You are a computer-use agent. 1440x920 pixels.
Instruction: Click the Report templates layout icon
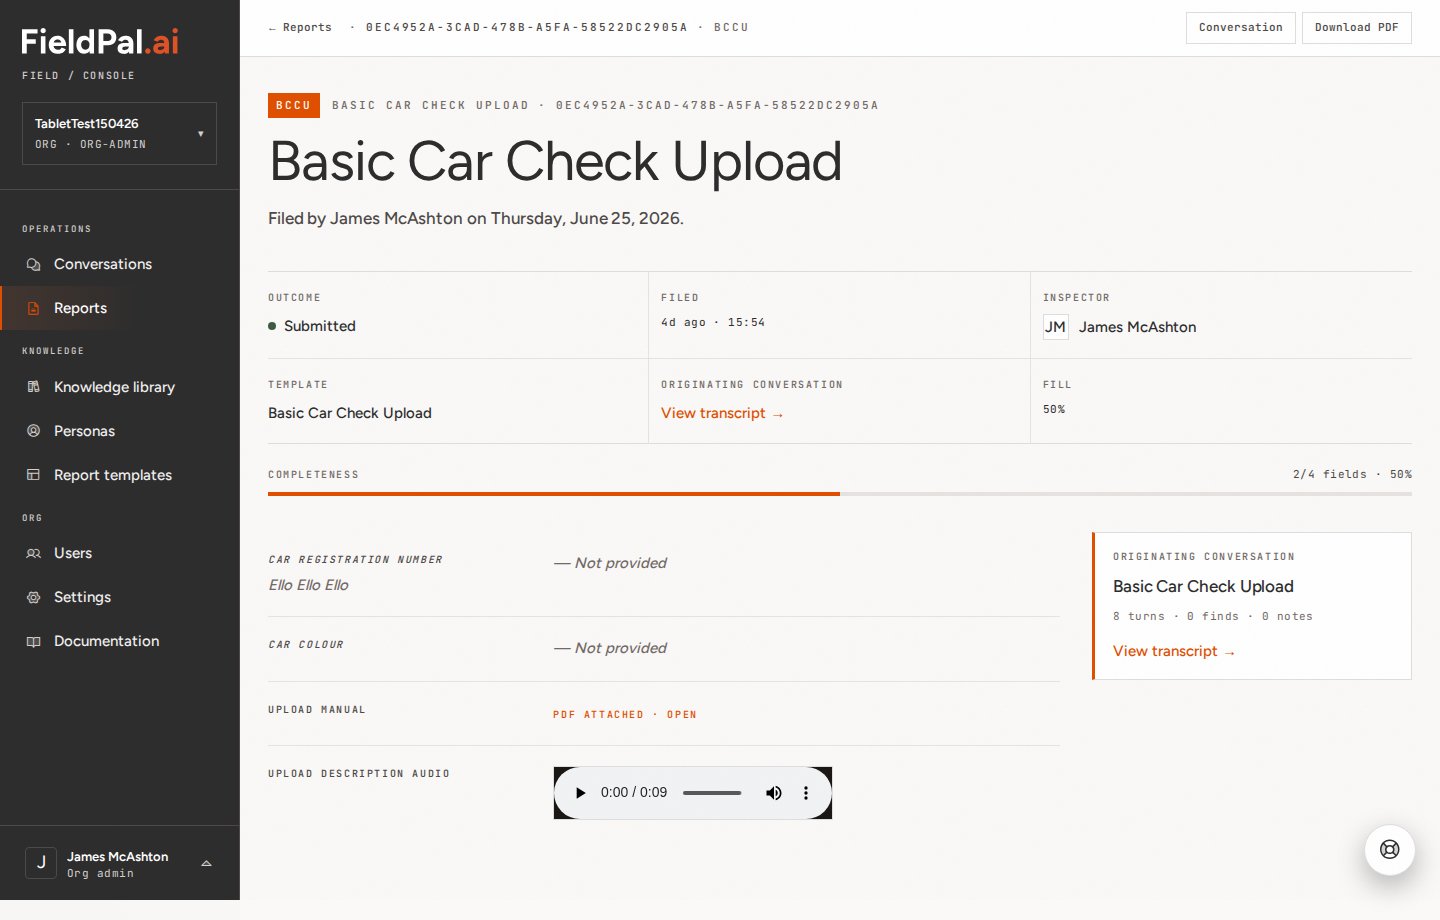[33, 475]
